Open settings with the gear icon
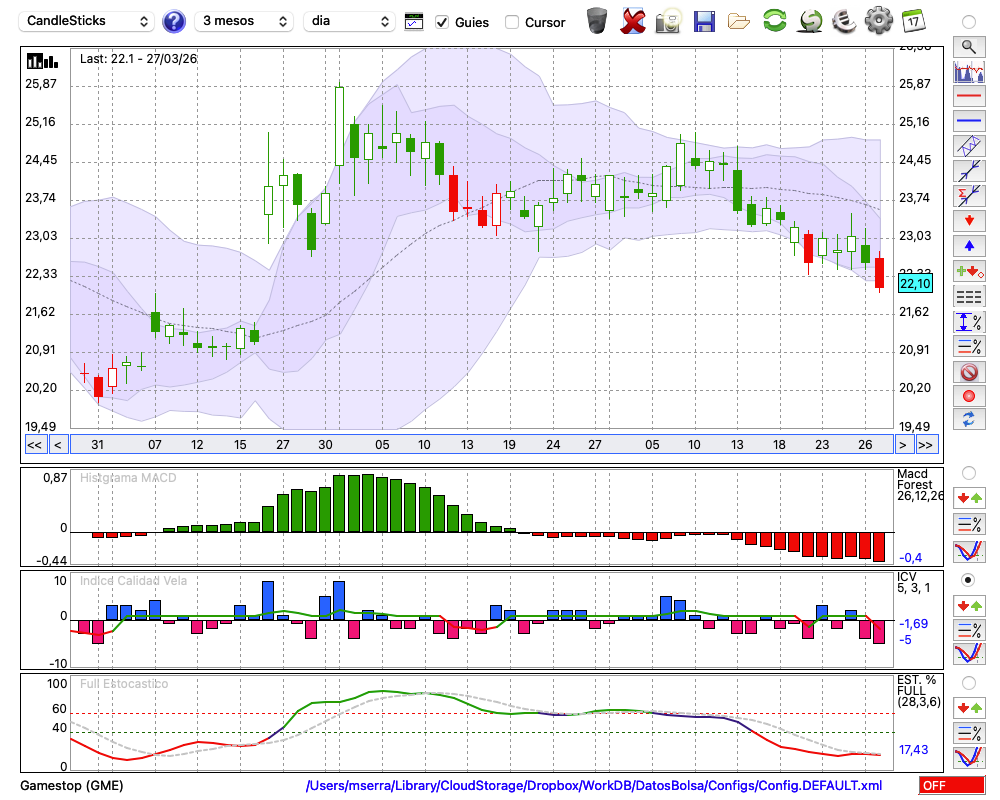The height and width of the screenshot is (800, 1000). point(878,21)
